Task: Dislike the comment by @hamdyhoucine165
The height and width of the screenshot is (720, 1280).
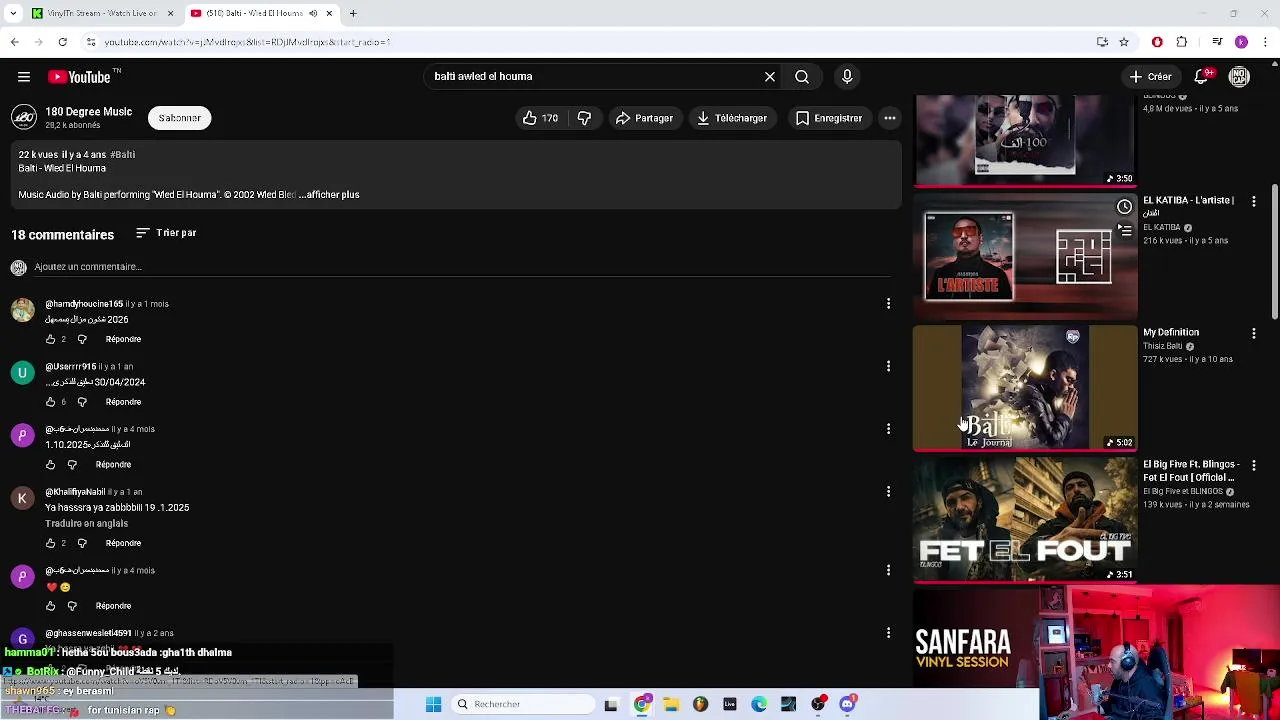Action: pos(82,339)
